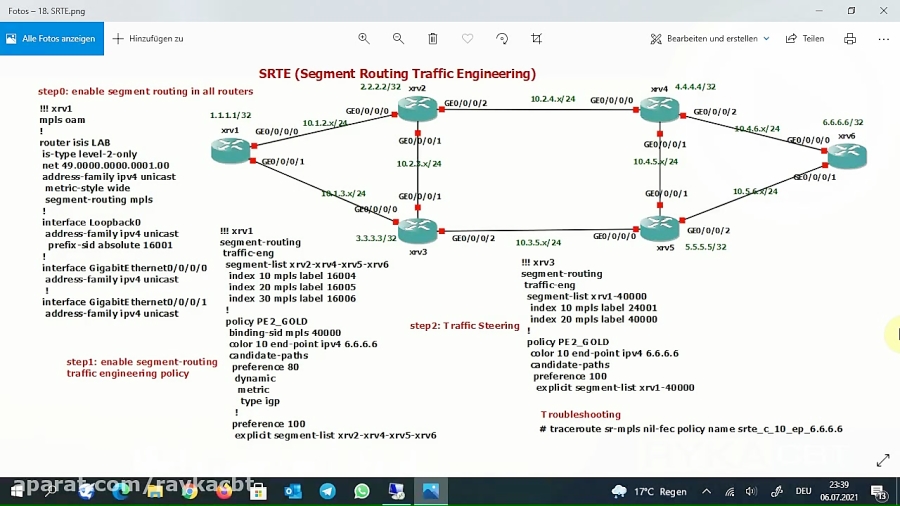Show hidden tray icons chevron
This screenshot has height=506, width=900.
pos(707,491)
